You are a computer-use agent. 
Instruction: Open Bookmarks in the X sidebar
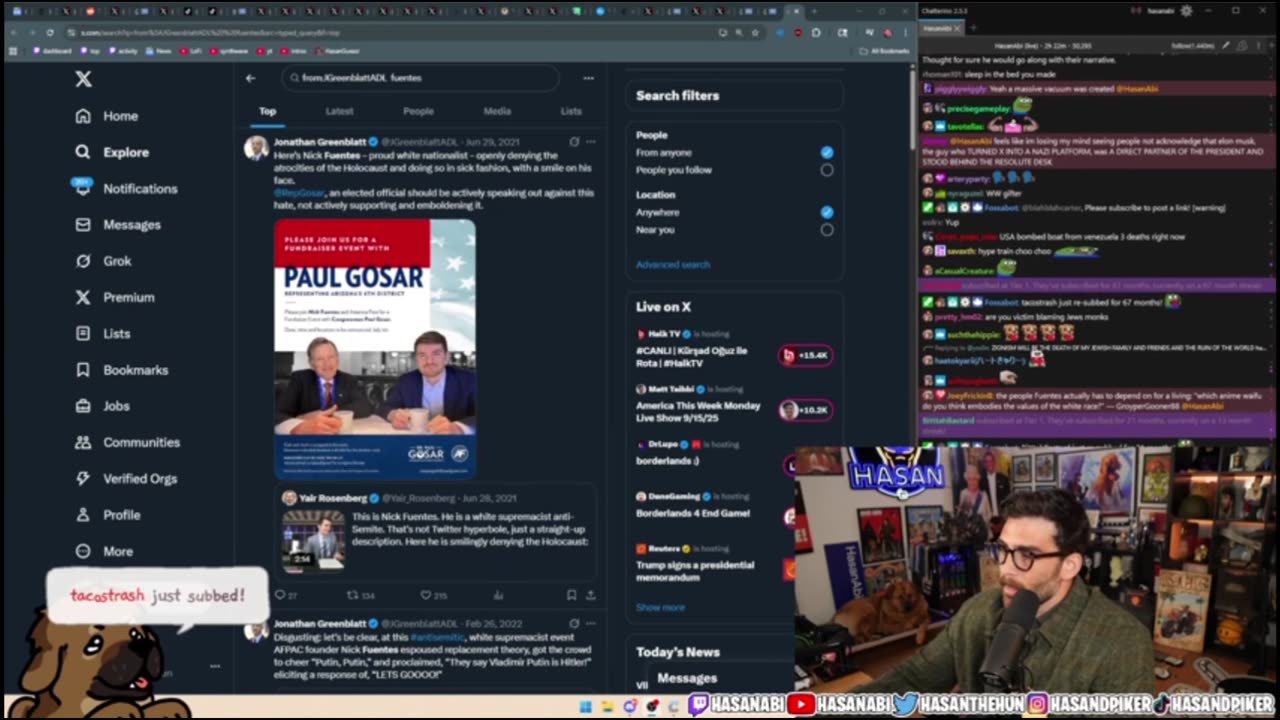pos(122,370)
